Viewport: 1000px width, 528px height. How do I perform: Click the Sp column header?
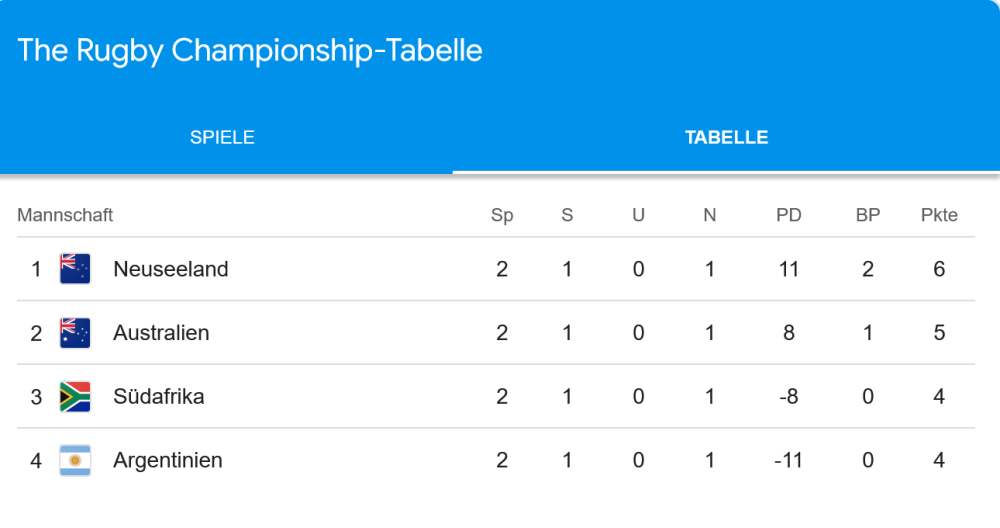coord(502,215)
